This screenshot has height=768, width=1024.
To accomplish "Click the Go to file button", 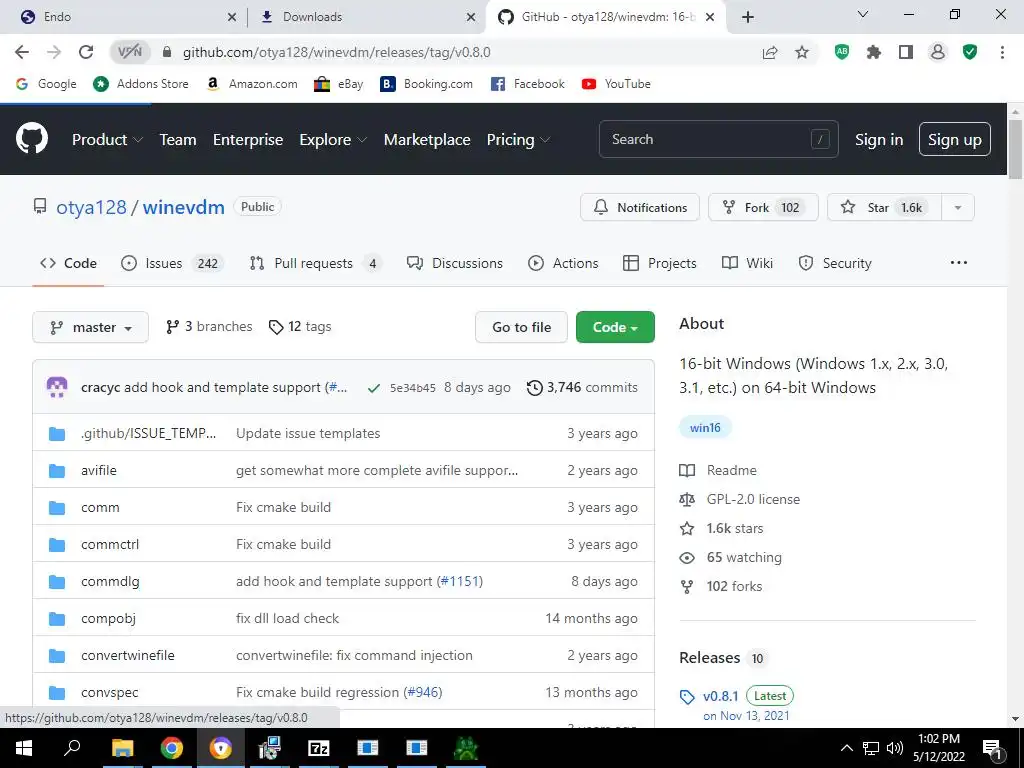I will coord(521,327).
